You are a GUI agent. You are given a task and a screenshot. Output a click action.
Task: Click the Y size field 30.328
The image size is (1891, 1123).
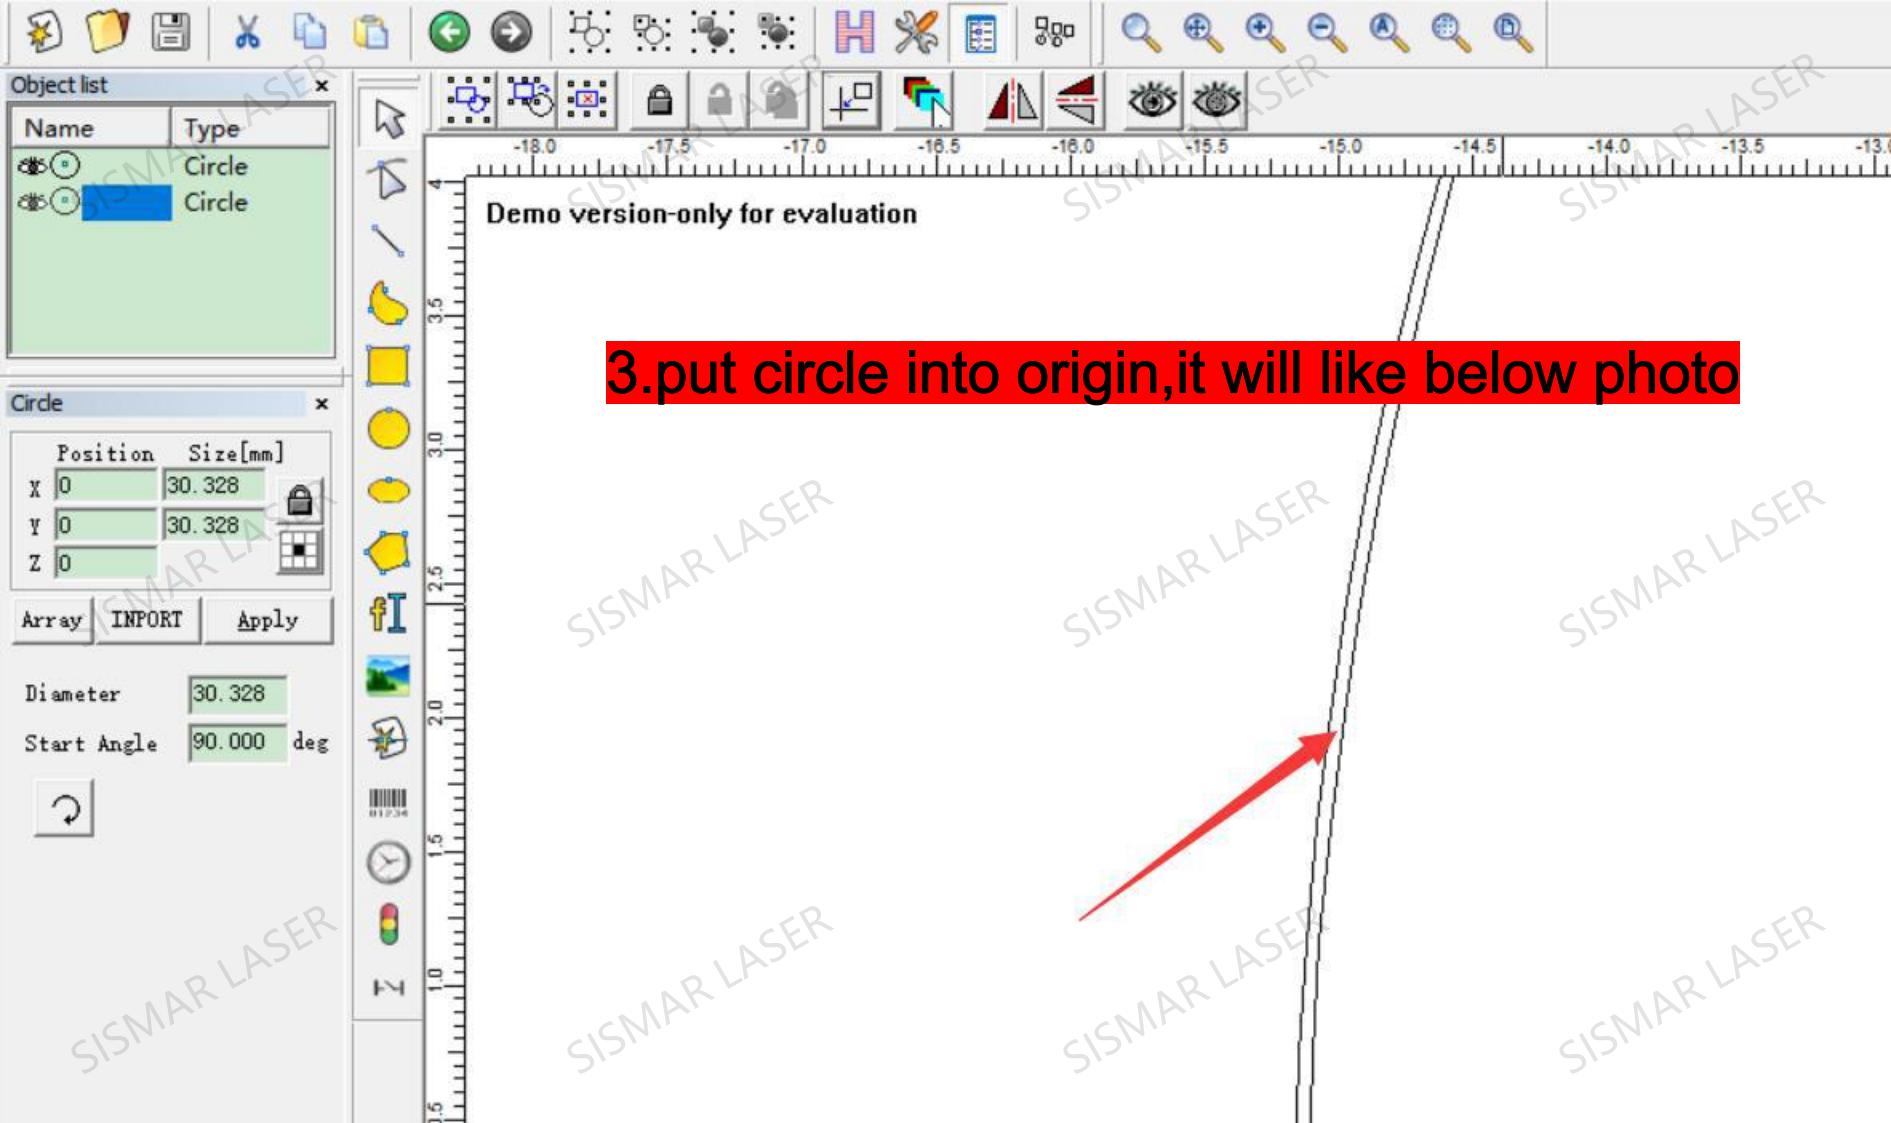tap(215, 525)
